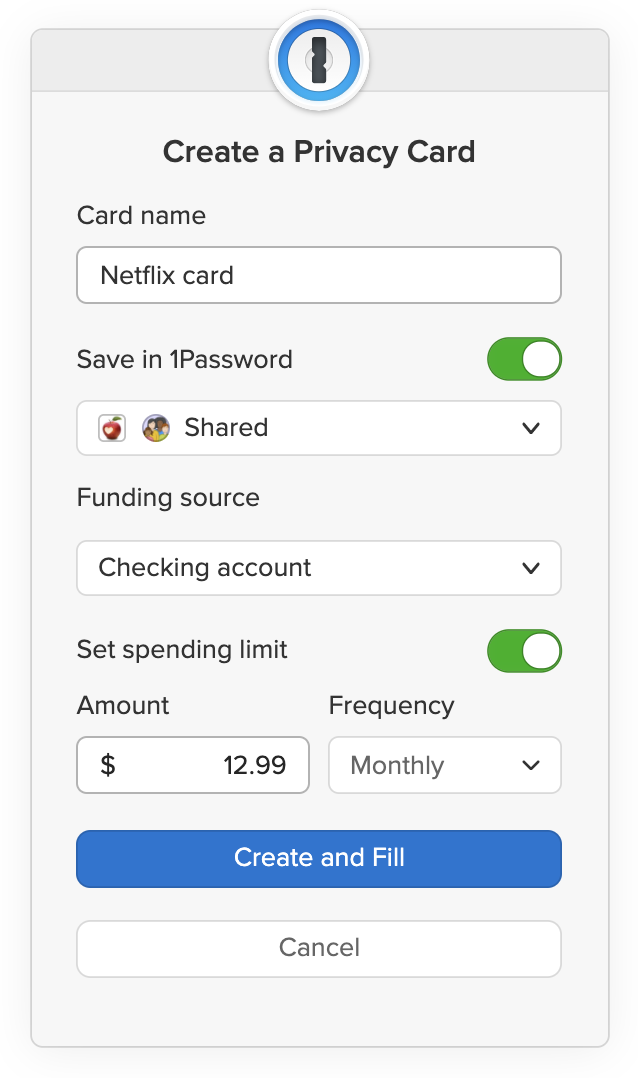
Task: Click the Frequency label
Action: tap(391, 705)
